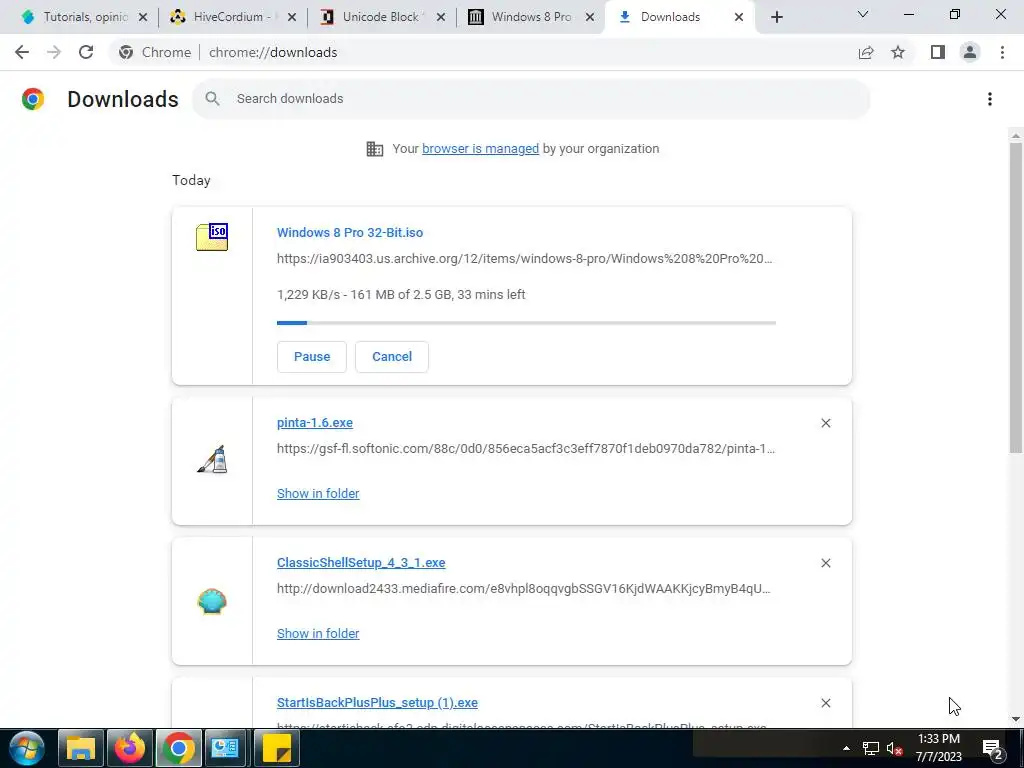1024x768 pixels.
Task: Bookmark this page with the star icon
Action: click(x=898, y=52)
